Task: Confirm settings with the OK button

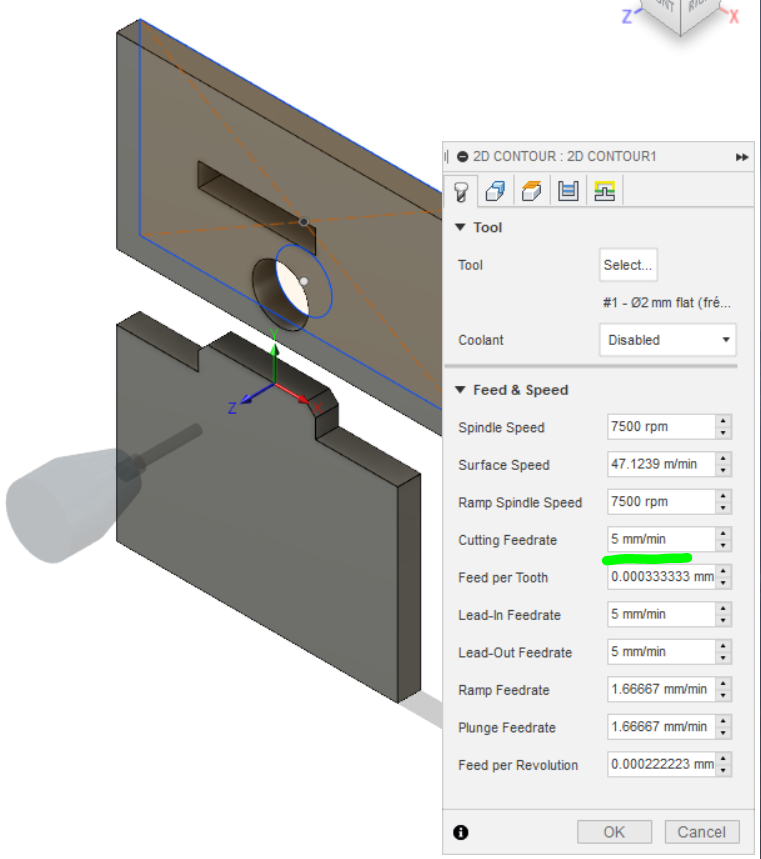Action: [614, 832]
